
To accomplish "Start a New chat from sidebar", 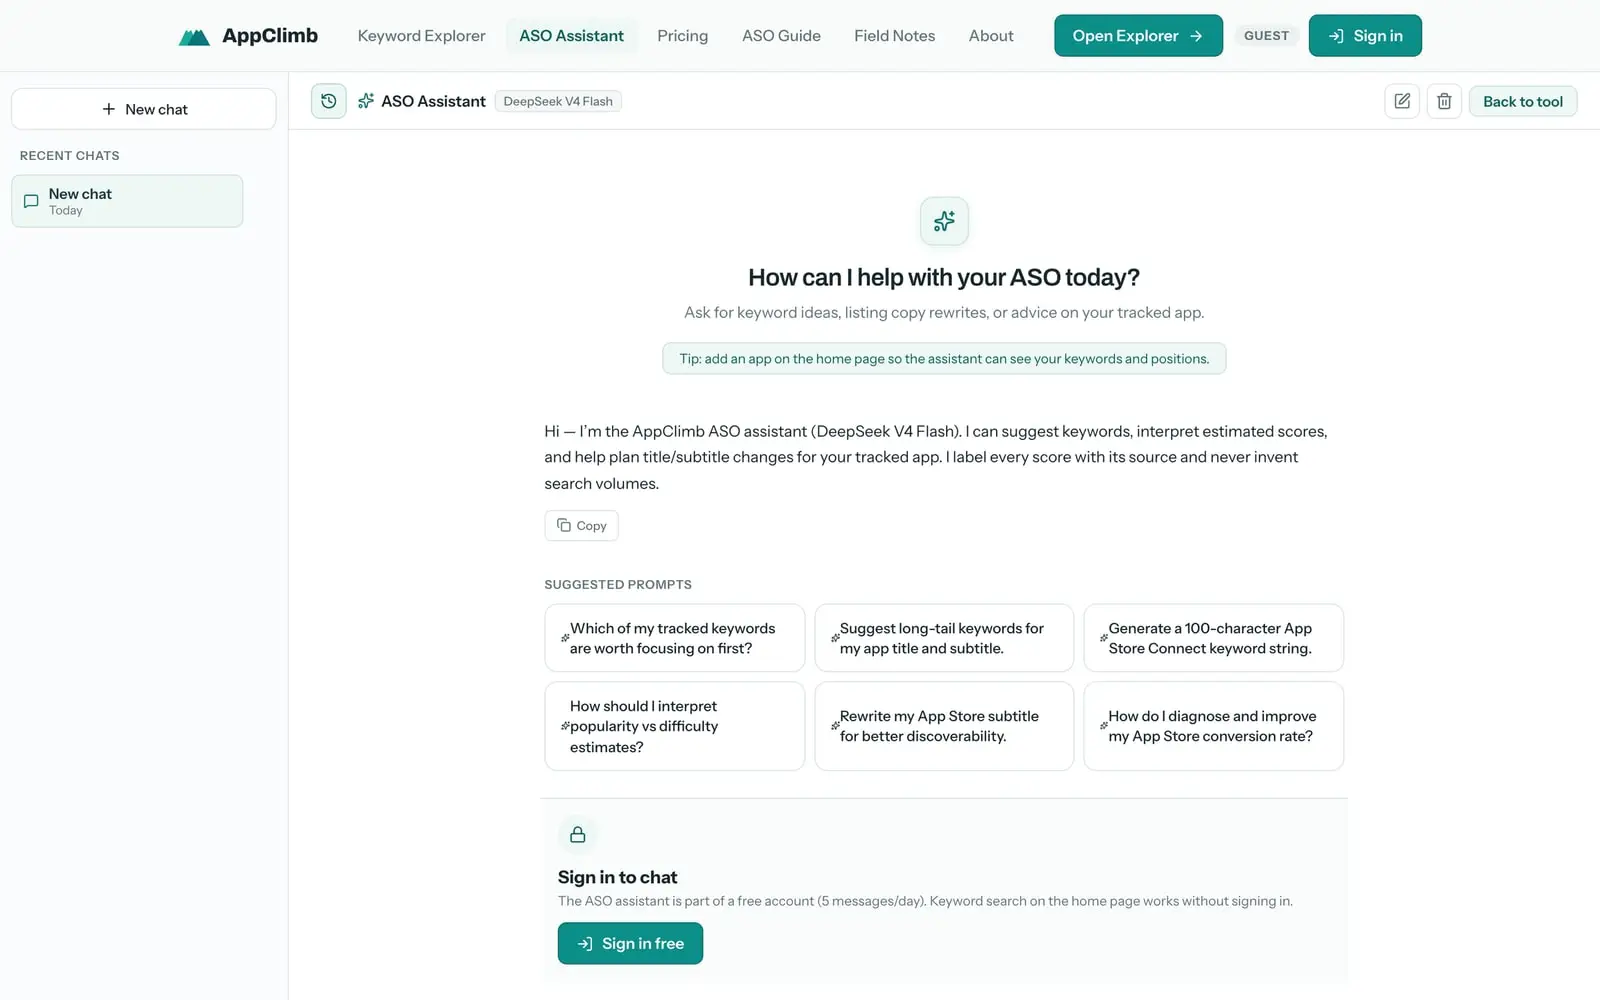I will tap(144, 109).
